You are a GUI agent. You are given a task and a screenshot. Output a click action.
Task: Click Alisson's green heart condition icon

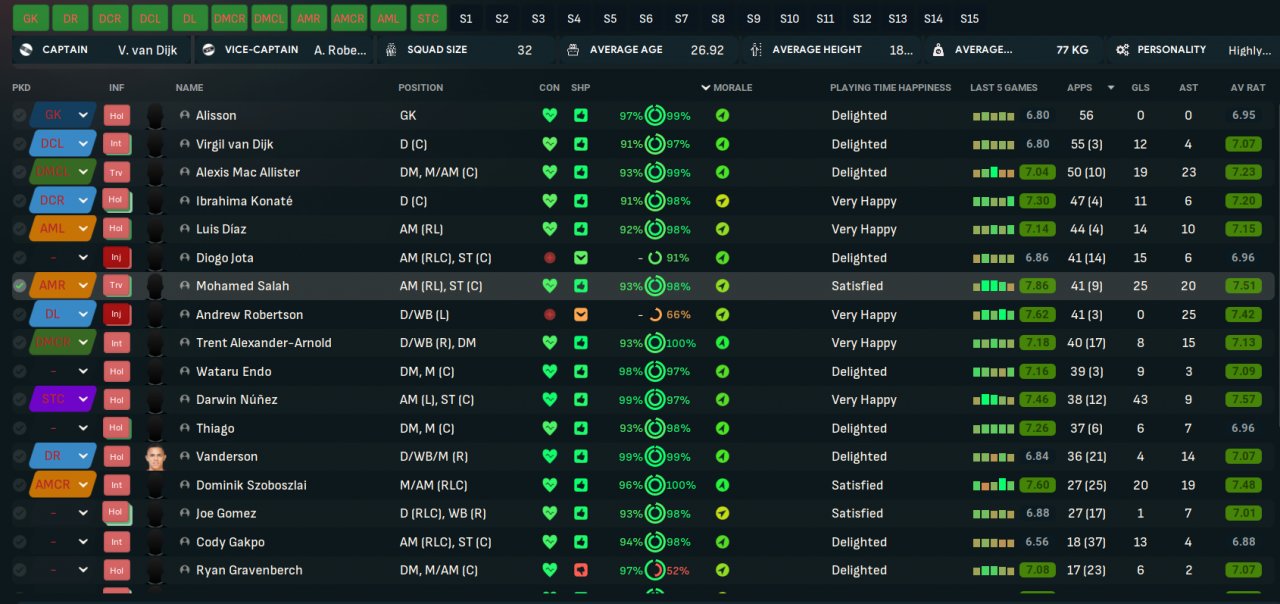[x=549, y=115]
